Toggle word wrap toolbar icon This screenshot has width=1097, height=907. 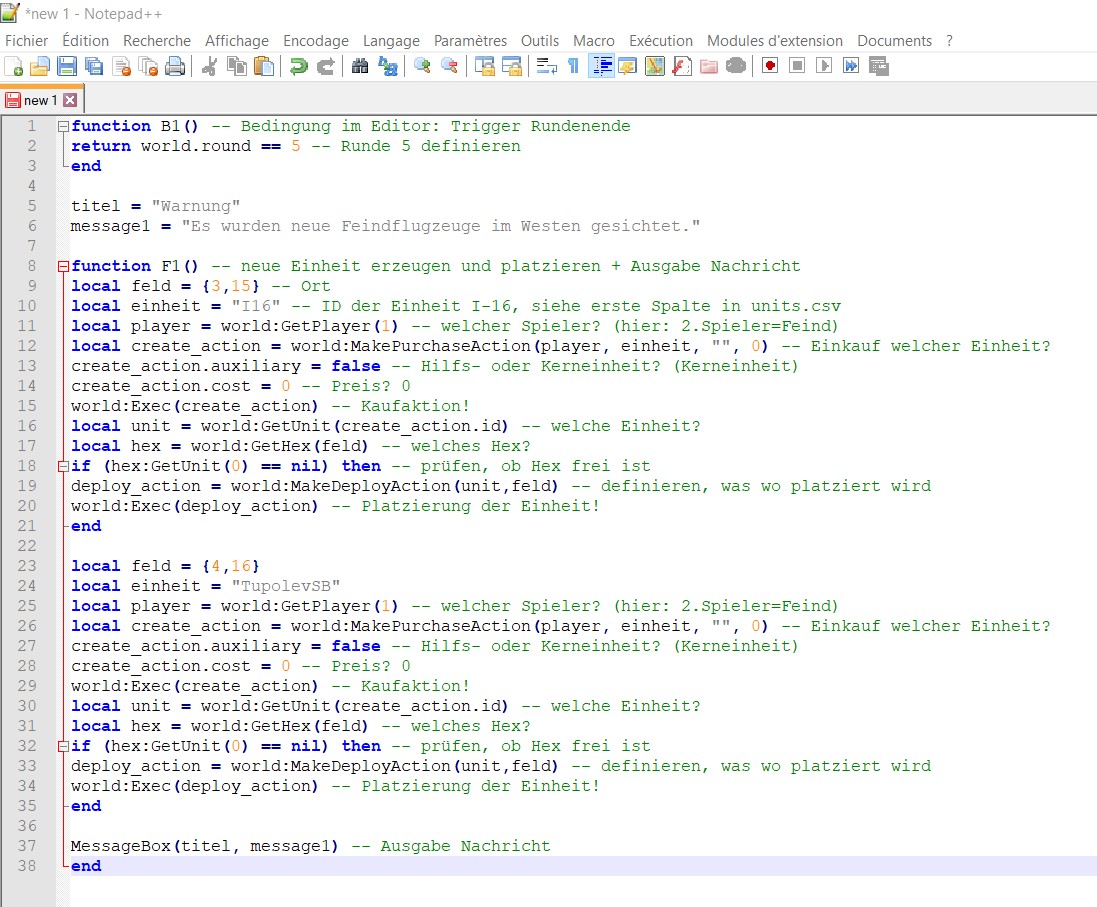546,66
